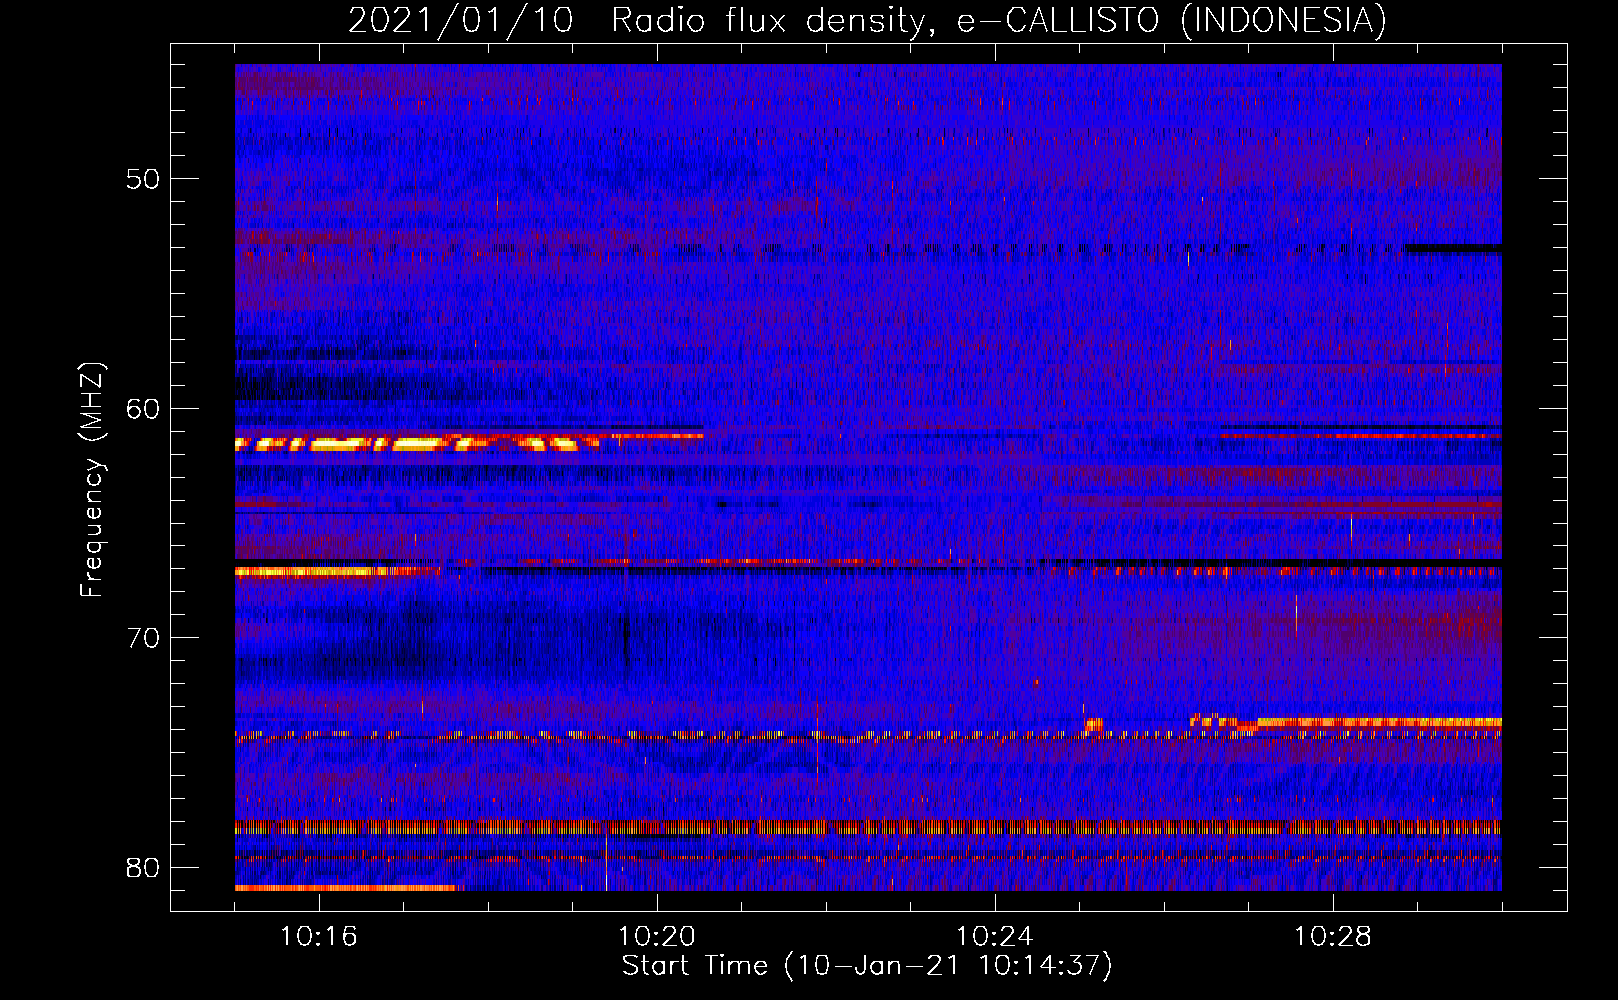Click the 50 MHz frequency tick label
Viewport: 1618px width, 1000px height.
[143, 179]
